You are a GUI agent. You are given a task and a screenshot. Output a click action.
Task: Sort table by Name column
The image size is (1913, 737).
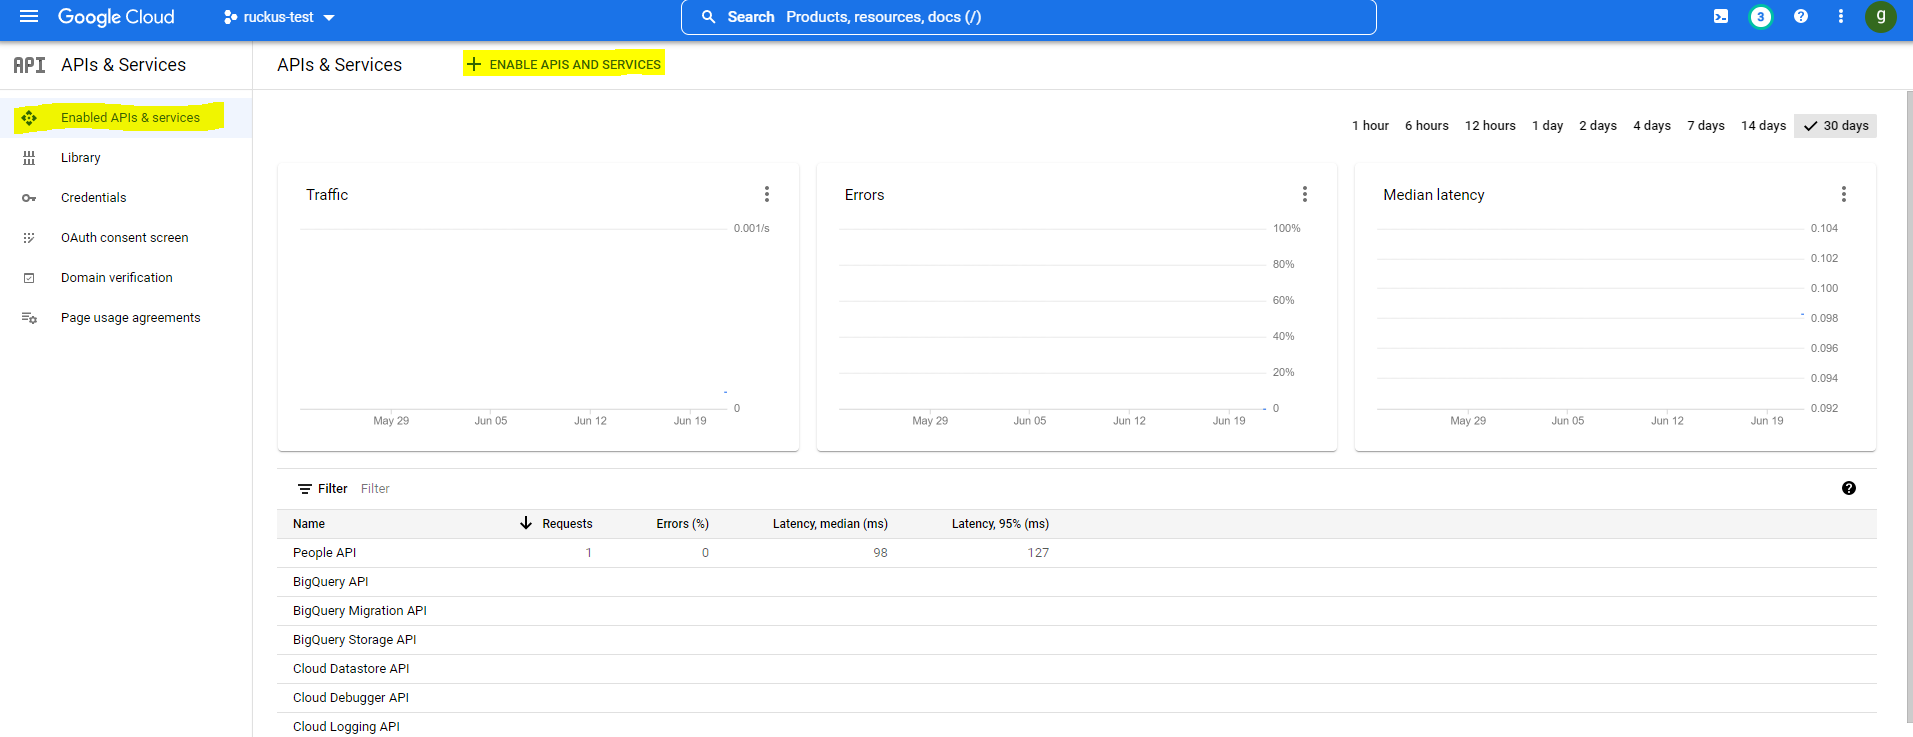click(309, 524)
